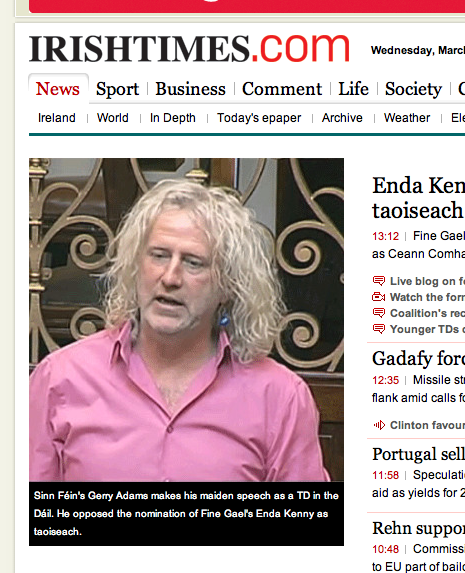Select the News tab
This screenshot has height=573, width=465.
(x=58, y=89)
